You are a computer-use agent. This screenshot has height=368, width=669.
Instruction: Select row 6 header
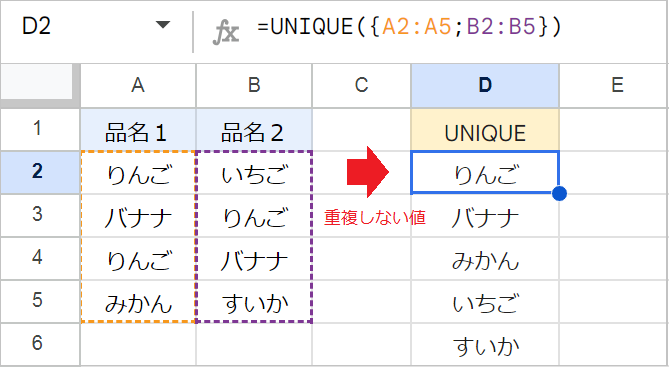tap(40, 344)
